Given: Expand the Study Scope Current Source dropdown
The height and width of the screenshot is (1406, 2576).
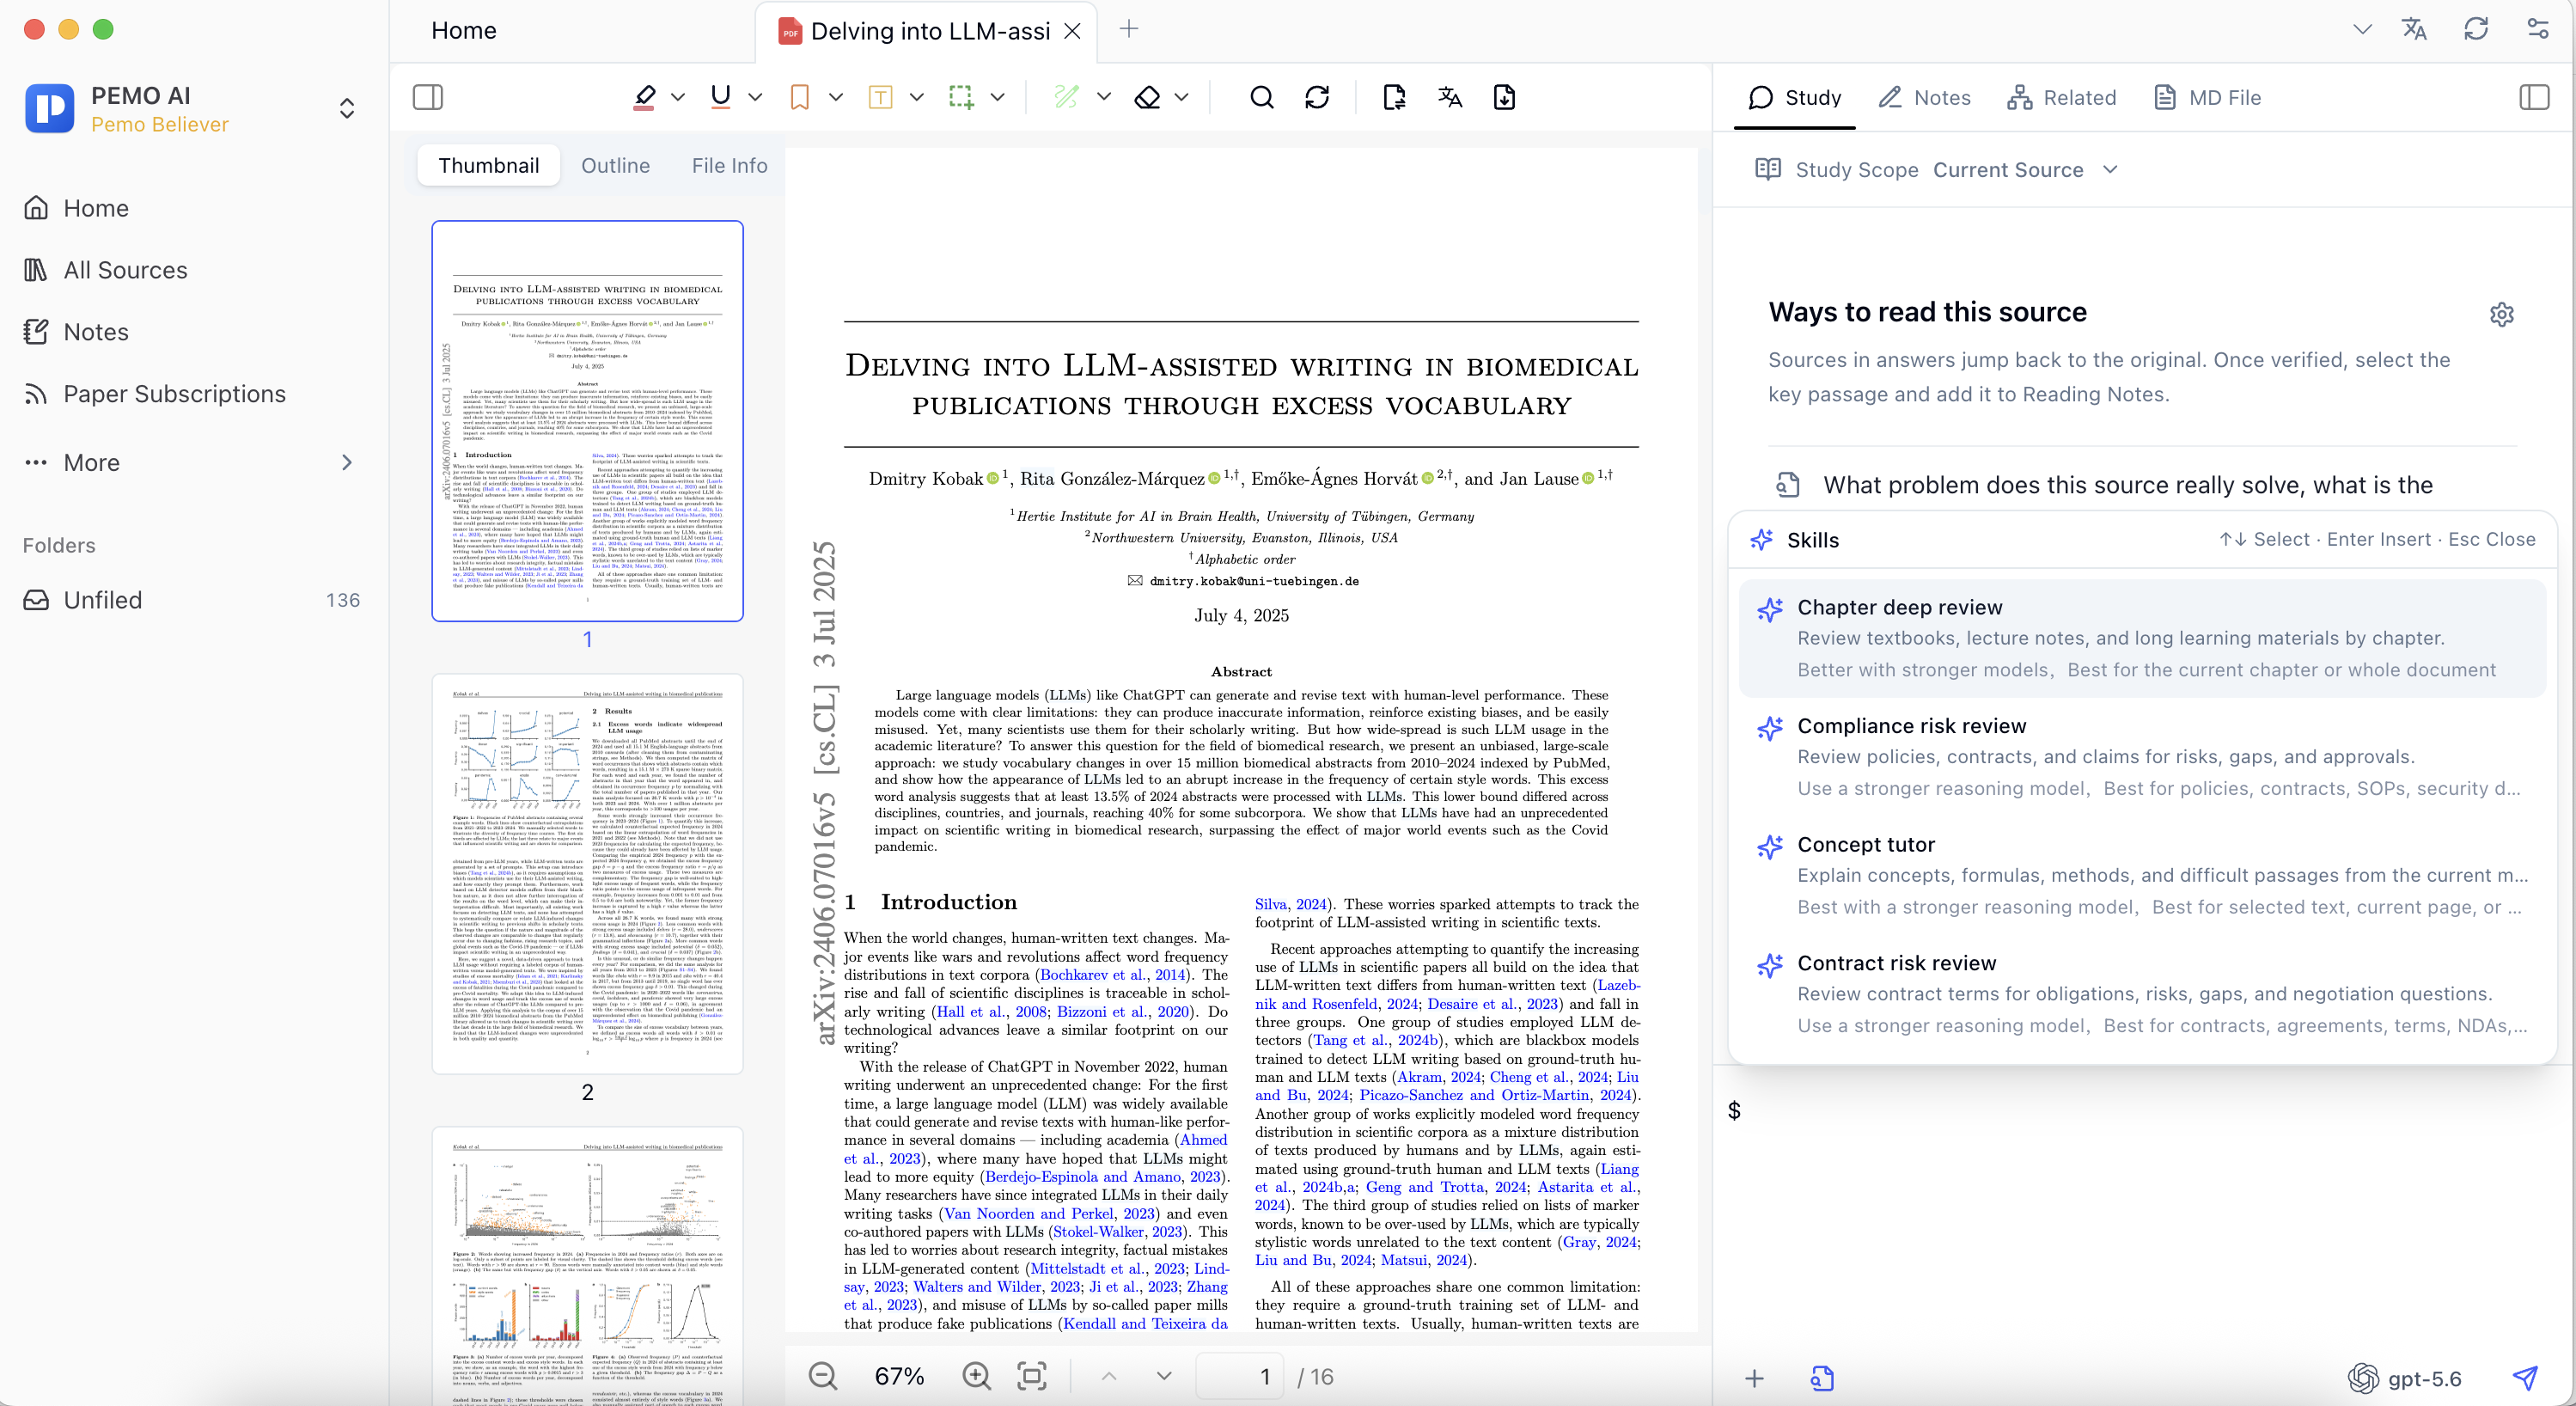Looking at the screenshot, I should click(2026, 170).
